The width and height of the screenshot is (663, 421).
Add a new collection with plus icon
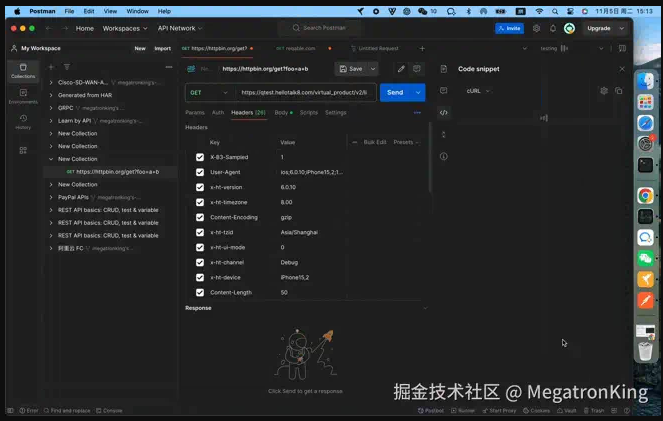click(x=51, y=67)
